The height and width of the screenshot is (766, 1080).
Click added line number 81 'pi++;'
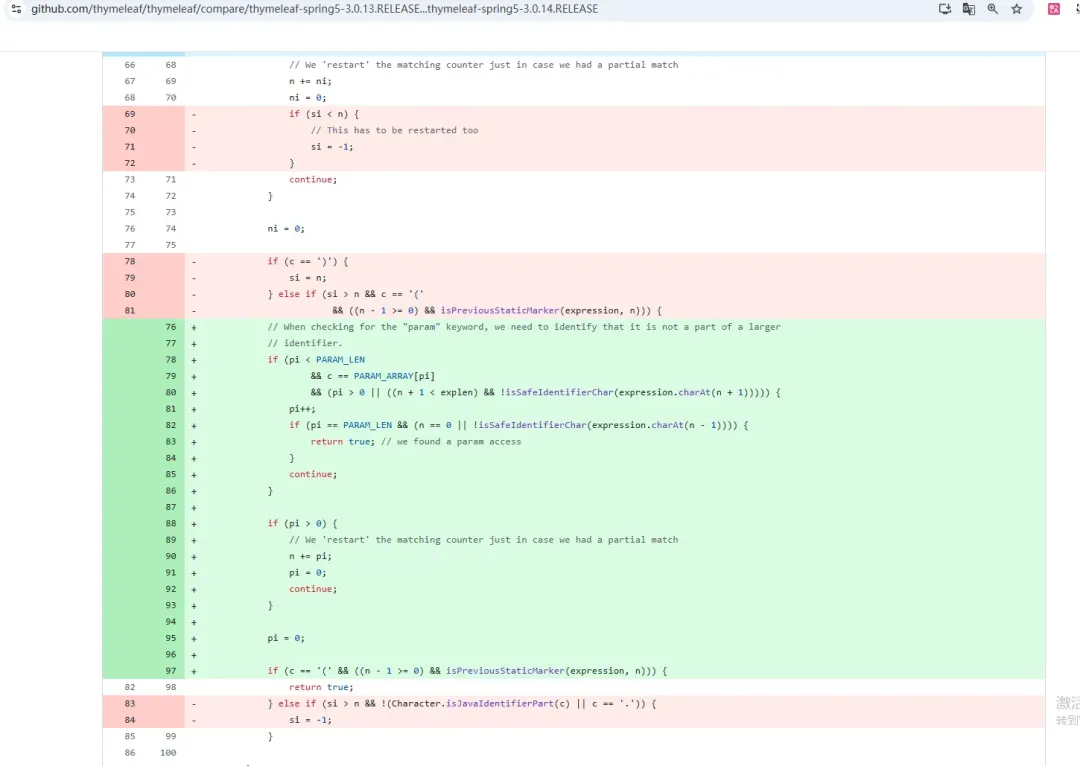tap(171, 408)
